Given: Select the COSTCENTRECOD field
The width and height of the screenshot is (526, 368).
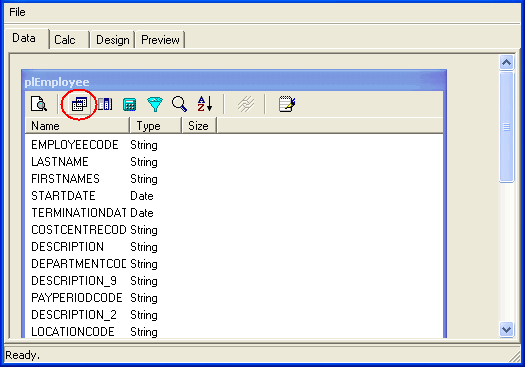Looking at the screenshot, I should tap(78, 230).
